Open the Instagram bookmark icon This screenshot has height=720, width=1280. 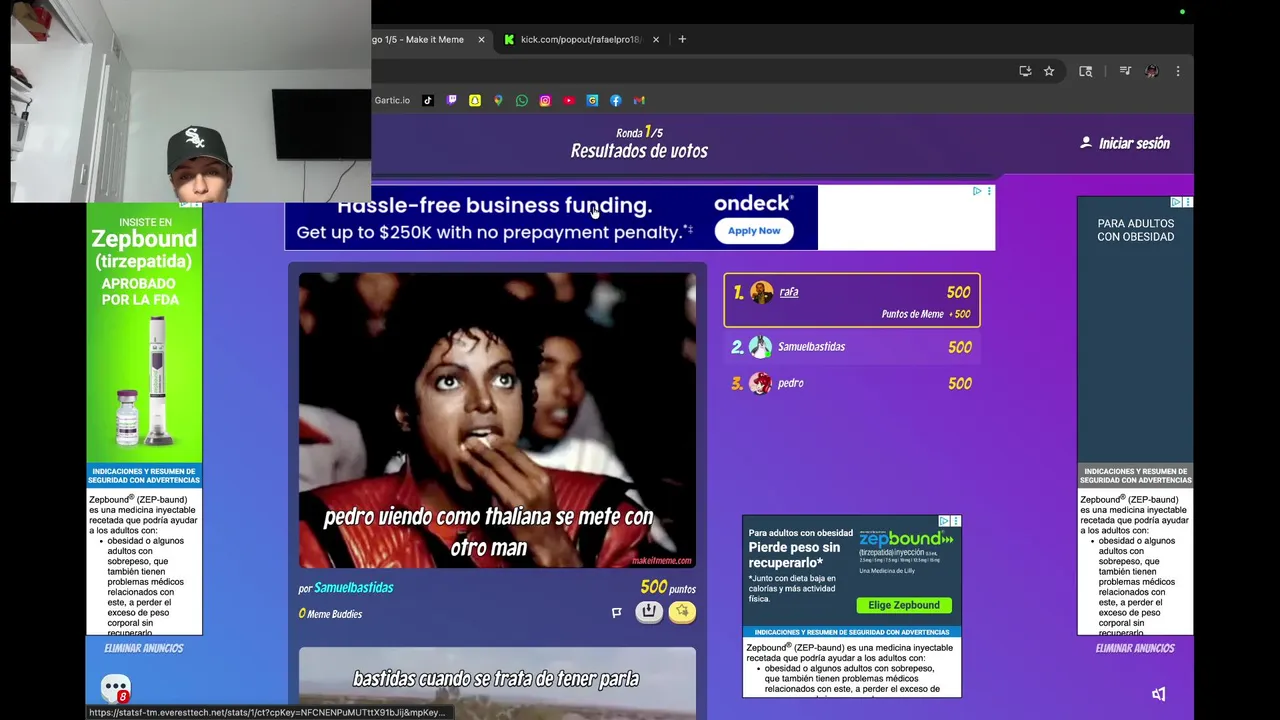tap(545, 100)
